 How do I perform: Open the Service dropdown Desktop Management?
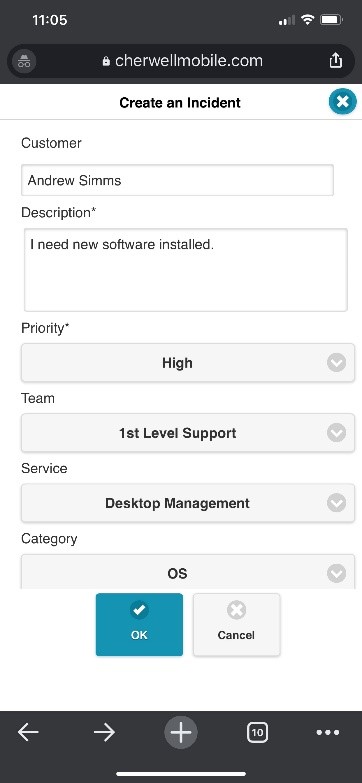point(188,502)
